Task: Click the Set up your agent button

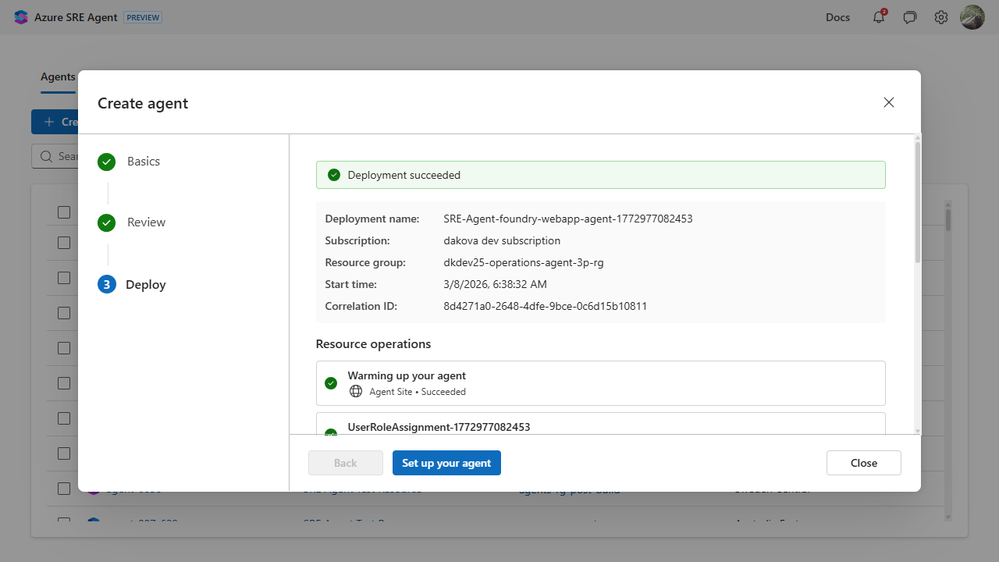Action: [x=447, y=463]
